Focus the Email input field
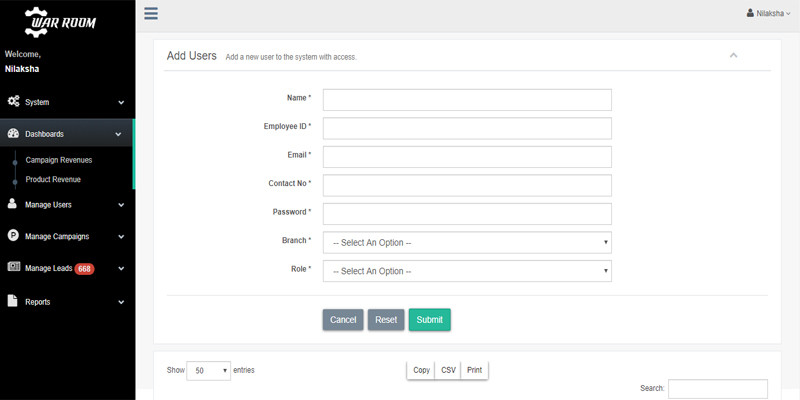 pos(467,157)
